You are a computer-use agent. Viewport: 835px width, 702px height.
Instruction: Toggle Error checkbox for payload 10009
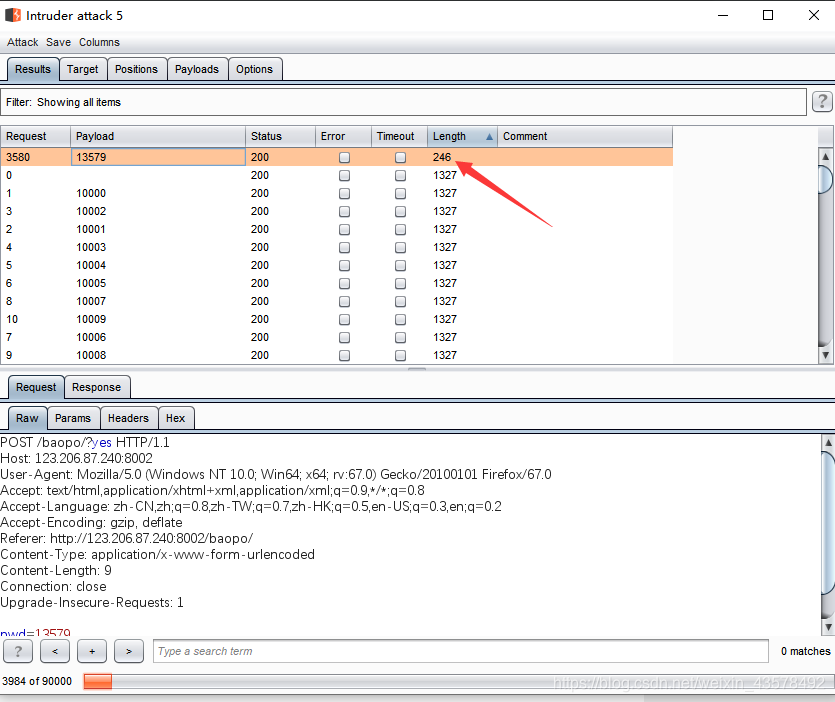click(x=345, y=320)
